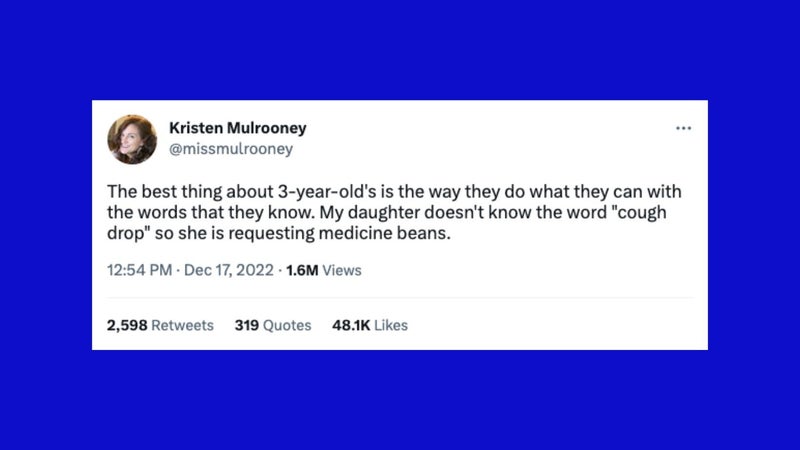The image size is (800, 450).
Task: Open the Kristen Mulrooney display name
Action: click(x=237, y=128)
